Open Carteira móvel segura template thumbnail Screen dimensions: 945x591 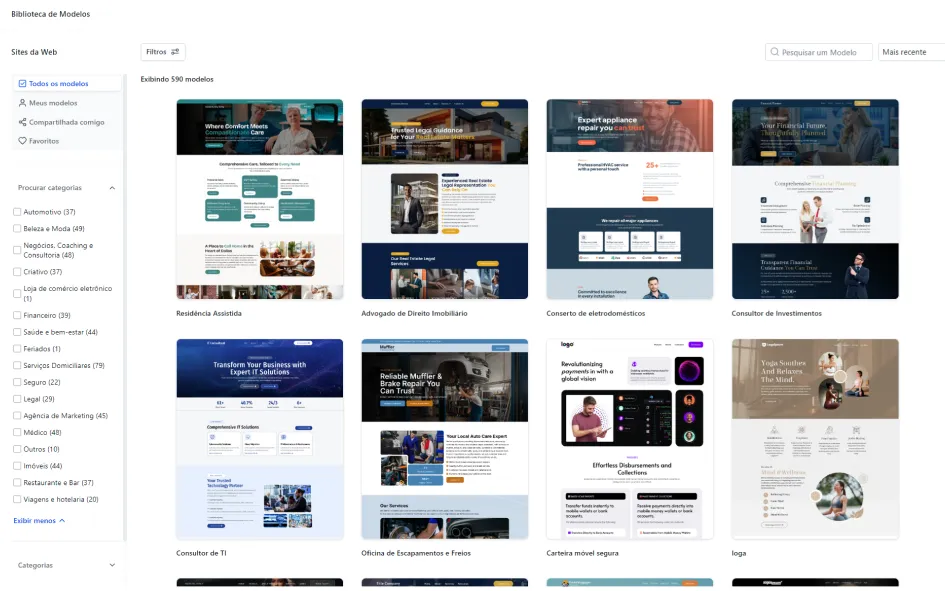click(x=630, y=439)
